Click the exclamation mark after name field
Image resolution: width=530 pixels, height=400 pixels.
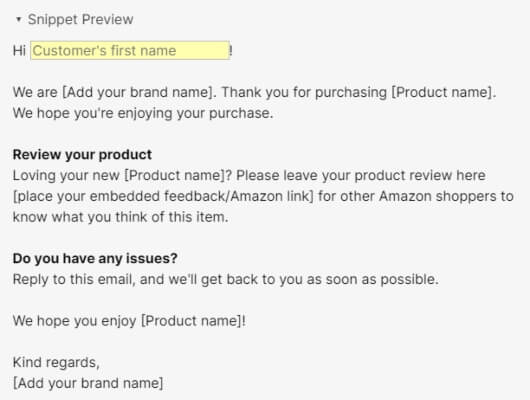(231, 51)
